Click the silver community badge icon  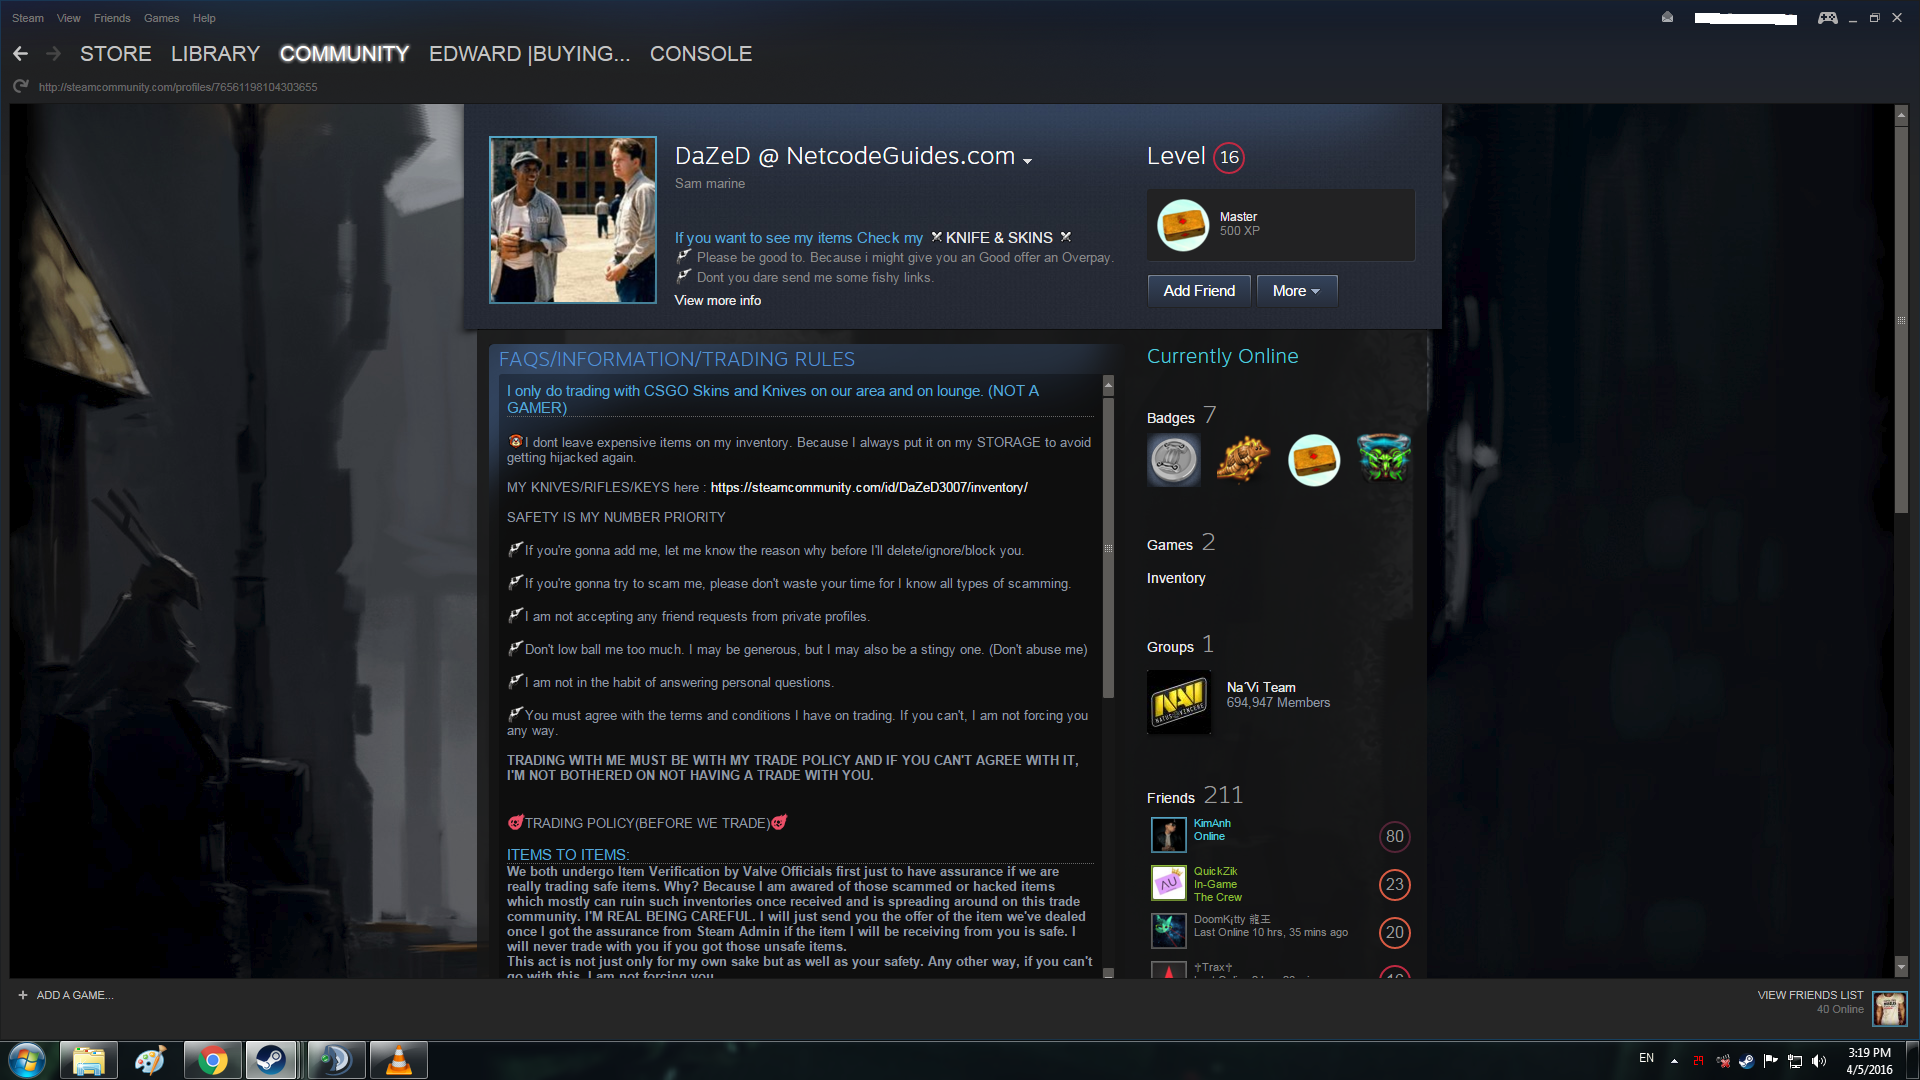1173,460
